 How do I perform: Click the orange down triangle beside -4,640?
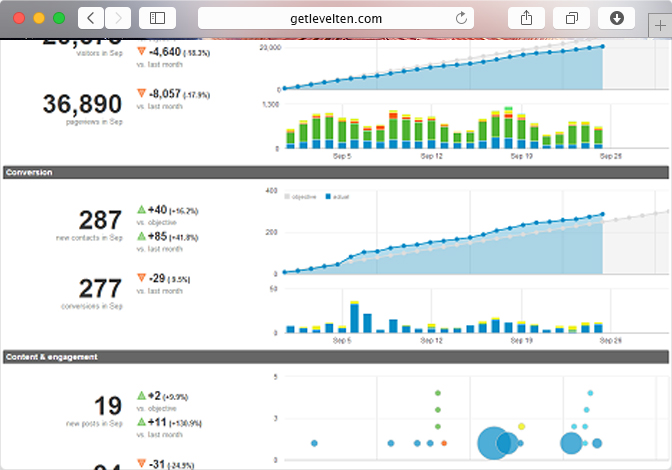pos(141,51)
